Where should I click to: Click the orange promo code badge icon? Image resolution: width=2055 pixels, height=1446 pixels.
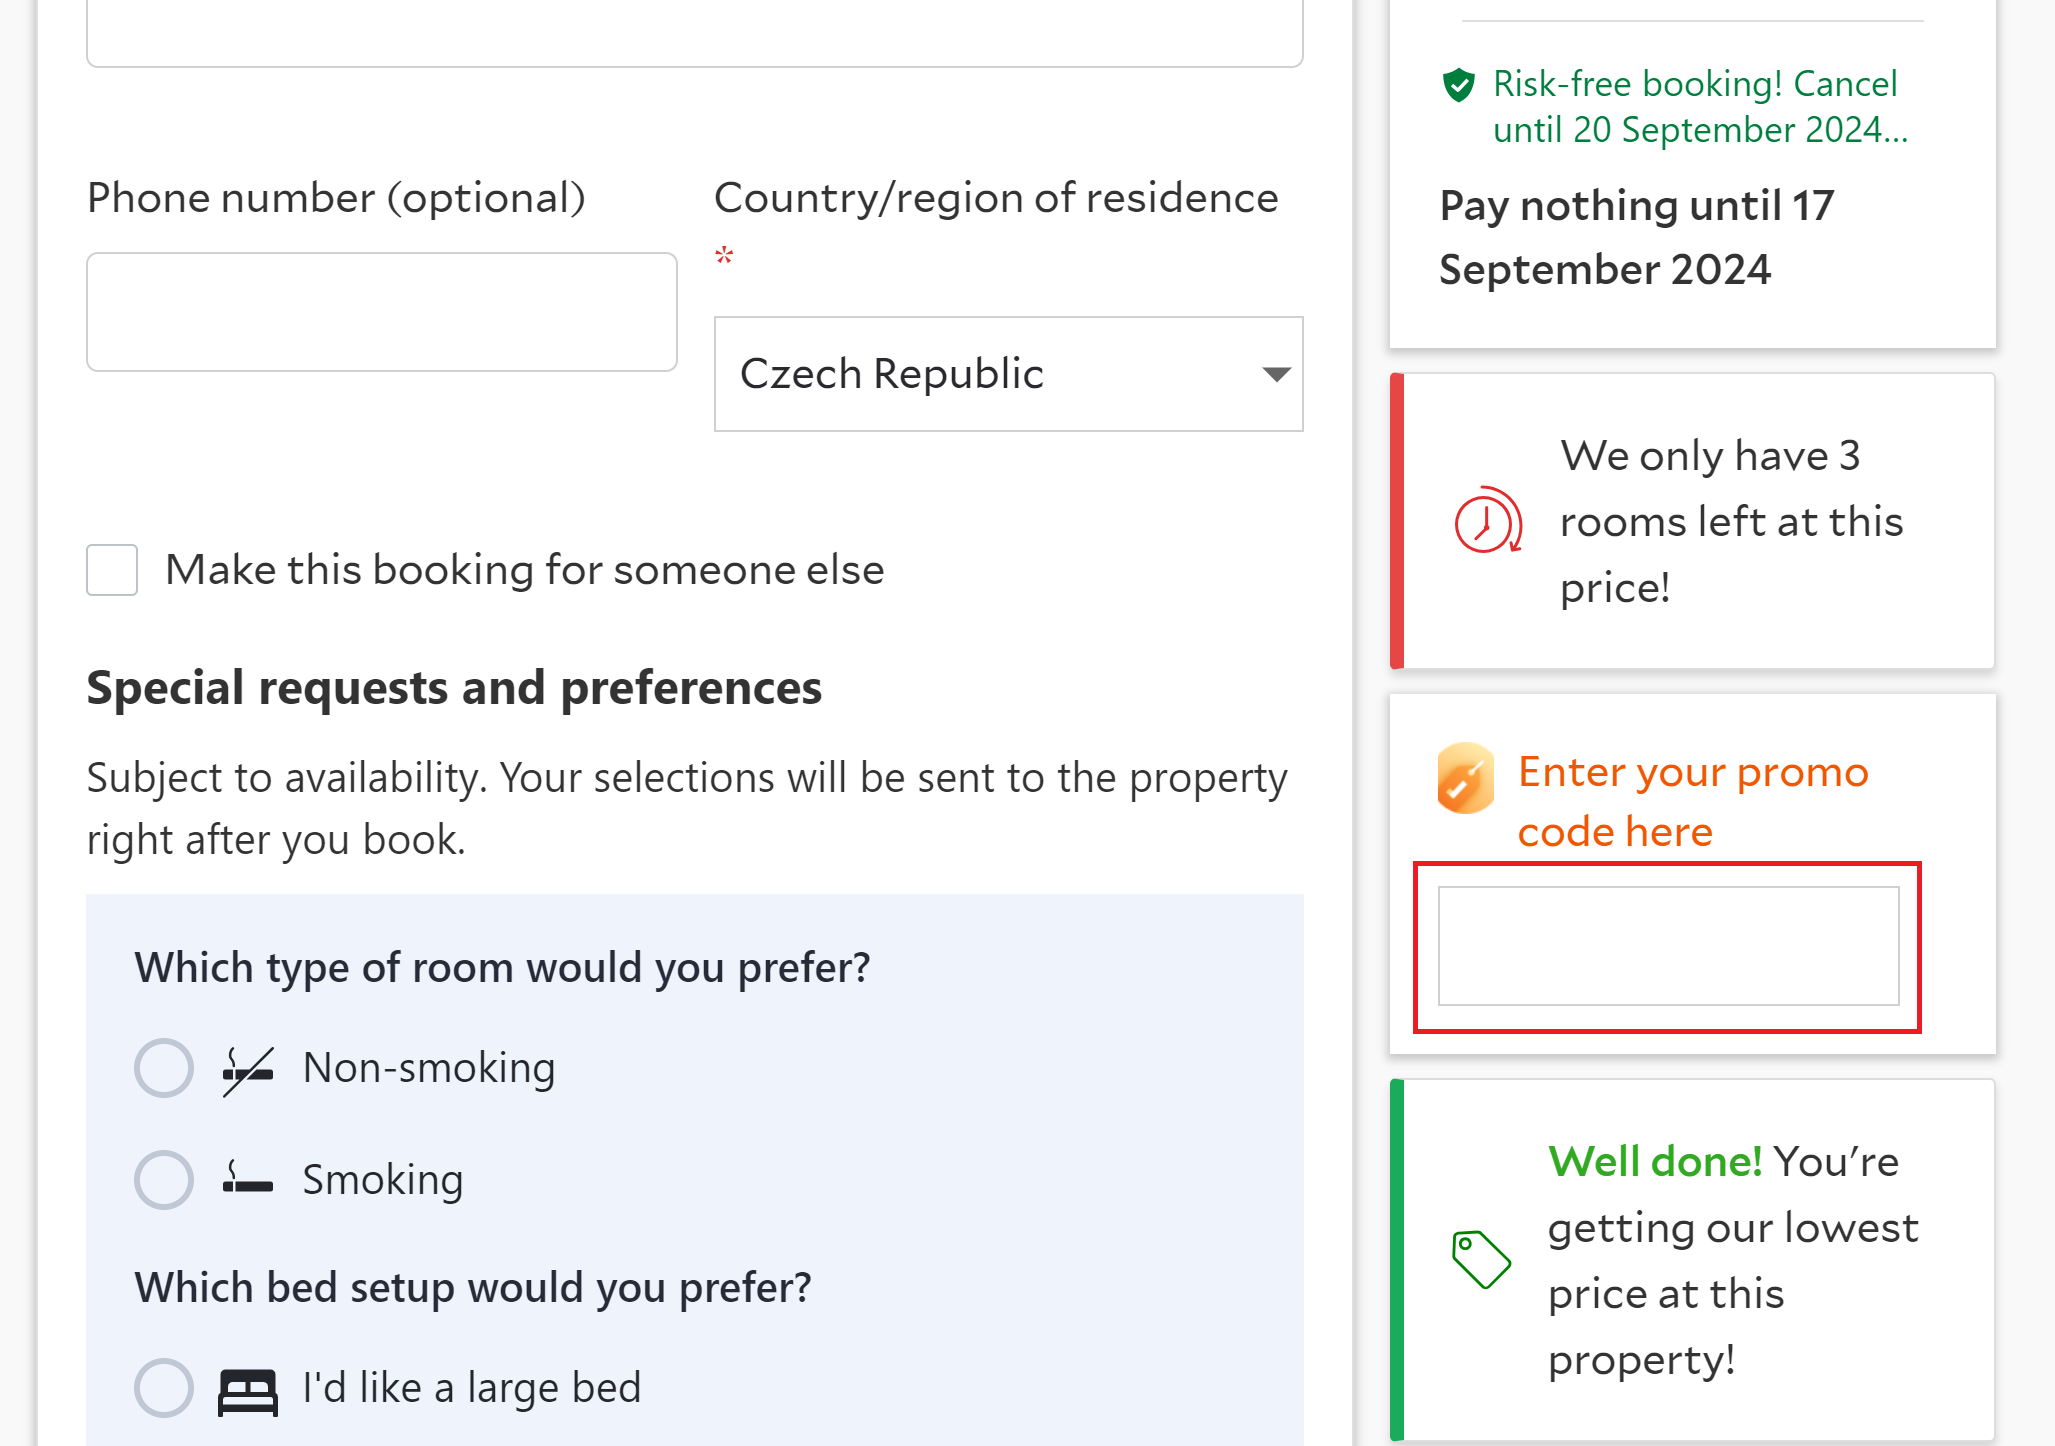click(x=1465, y=778)
